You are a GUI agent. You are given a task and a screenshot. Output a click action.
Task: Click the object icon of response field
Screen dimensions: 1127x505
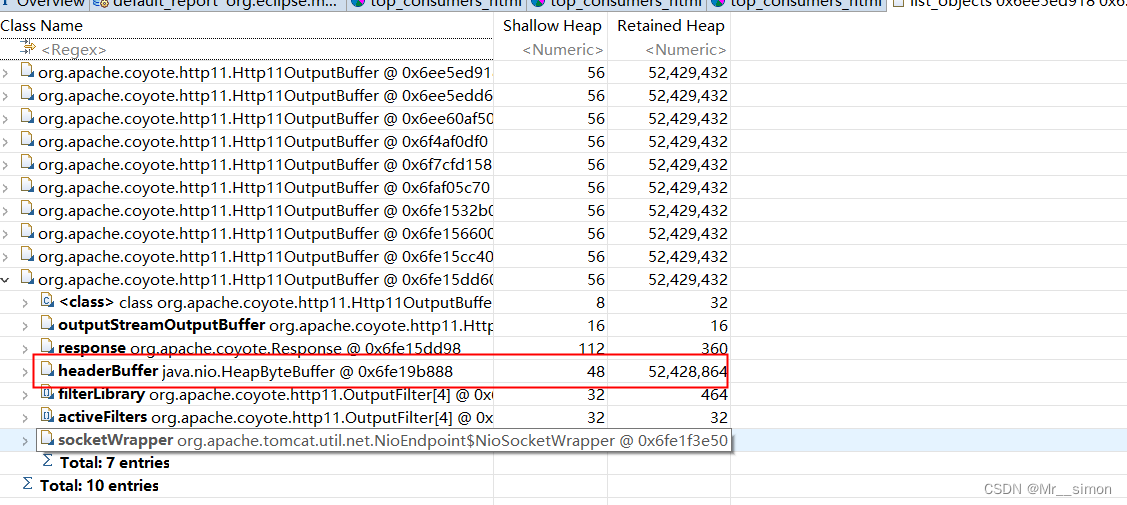47,348
